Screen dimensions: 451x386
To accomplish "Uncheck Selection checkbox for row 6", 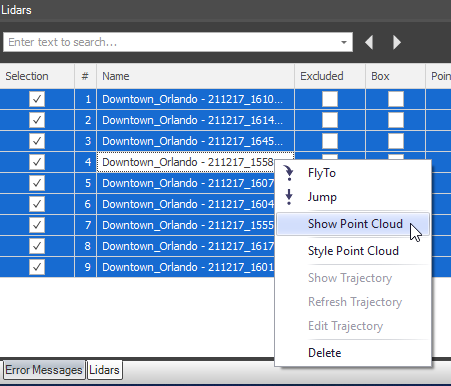I will [x=37, y=204].
